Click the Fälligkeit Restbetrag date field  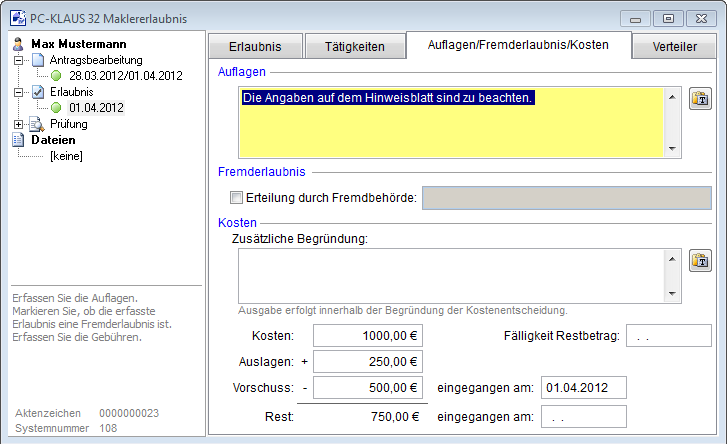(x=667, y=336)
